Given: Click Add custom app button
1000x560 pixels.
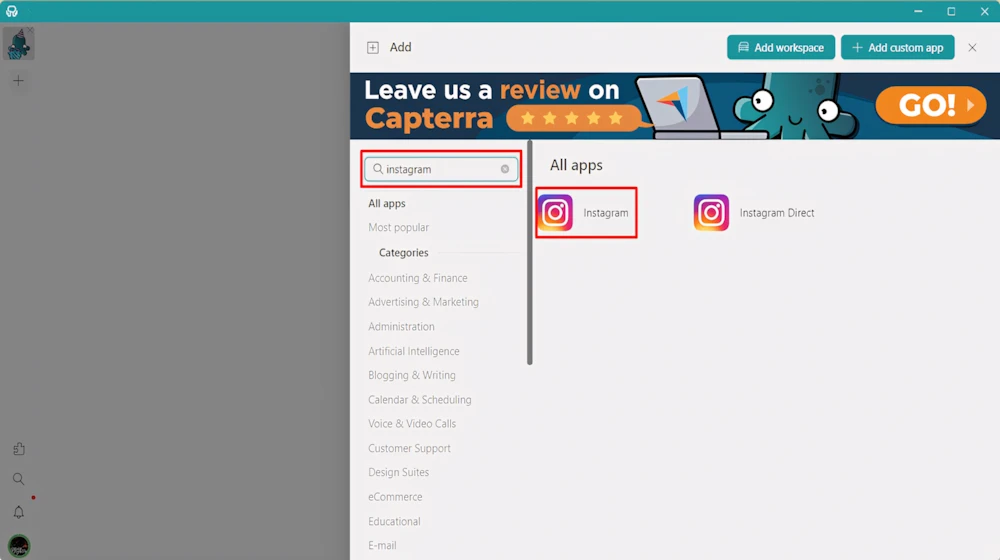Looking at the screenshot, I should [x=897, y=47].
